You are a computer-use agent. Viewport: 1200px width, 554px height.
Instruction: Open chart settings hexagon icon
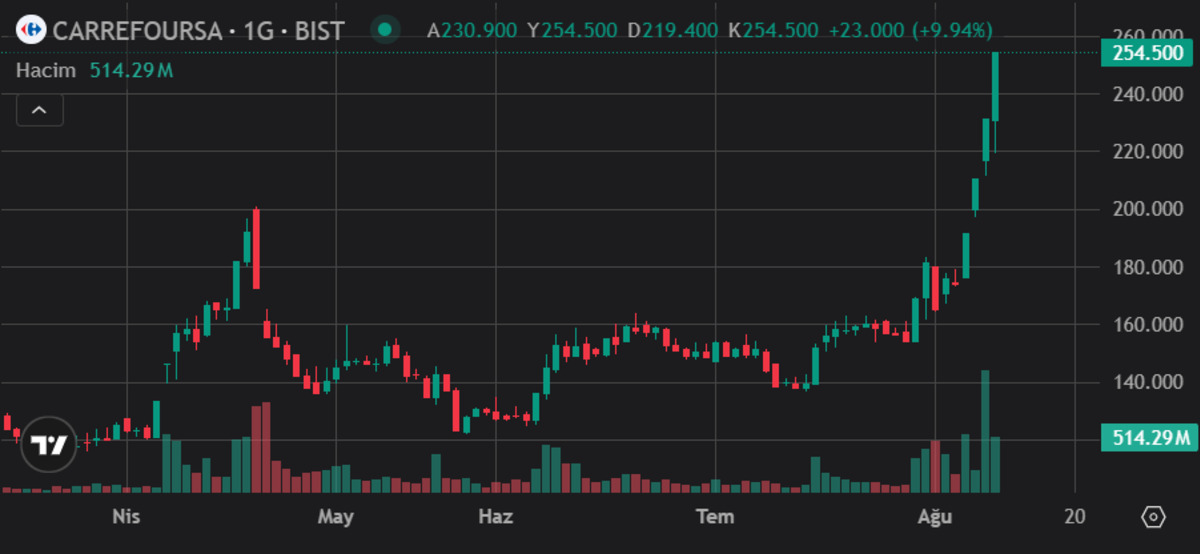tap(1153, 517)
